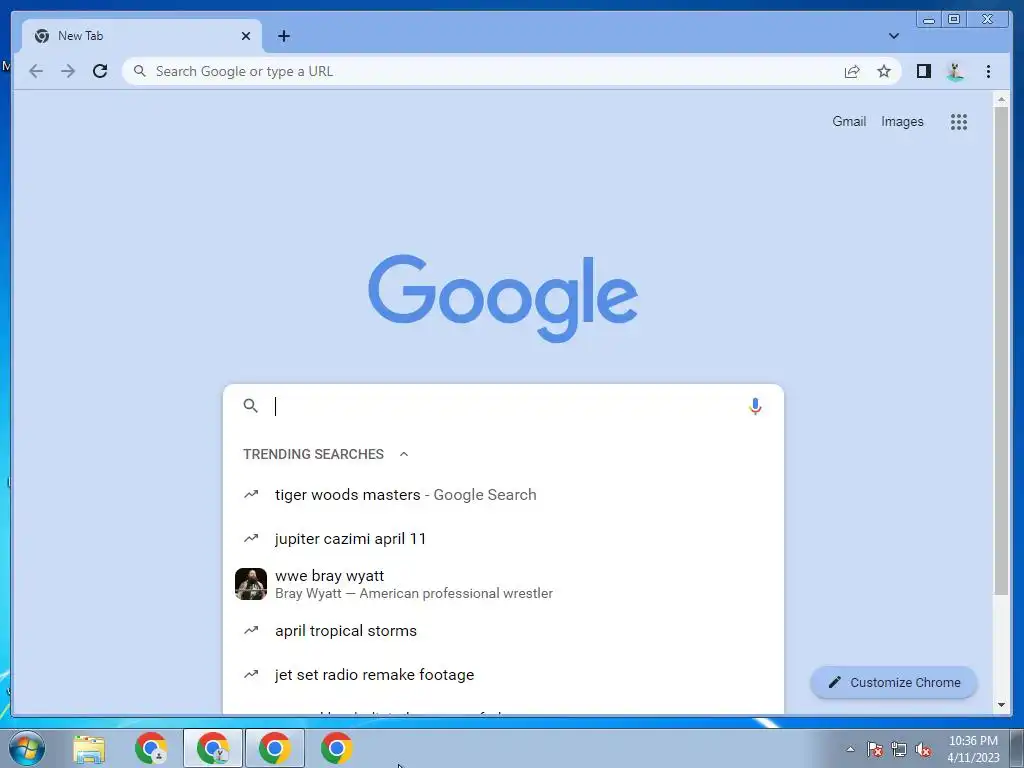The width and height of the screenshot is (1024, 768).
Task: Open the Windows Start button
Action: point(27,748)
